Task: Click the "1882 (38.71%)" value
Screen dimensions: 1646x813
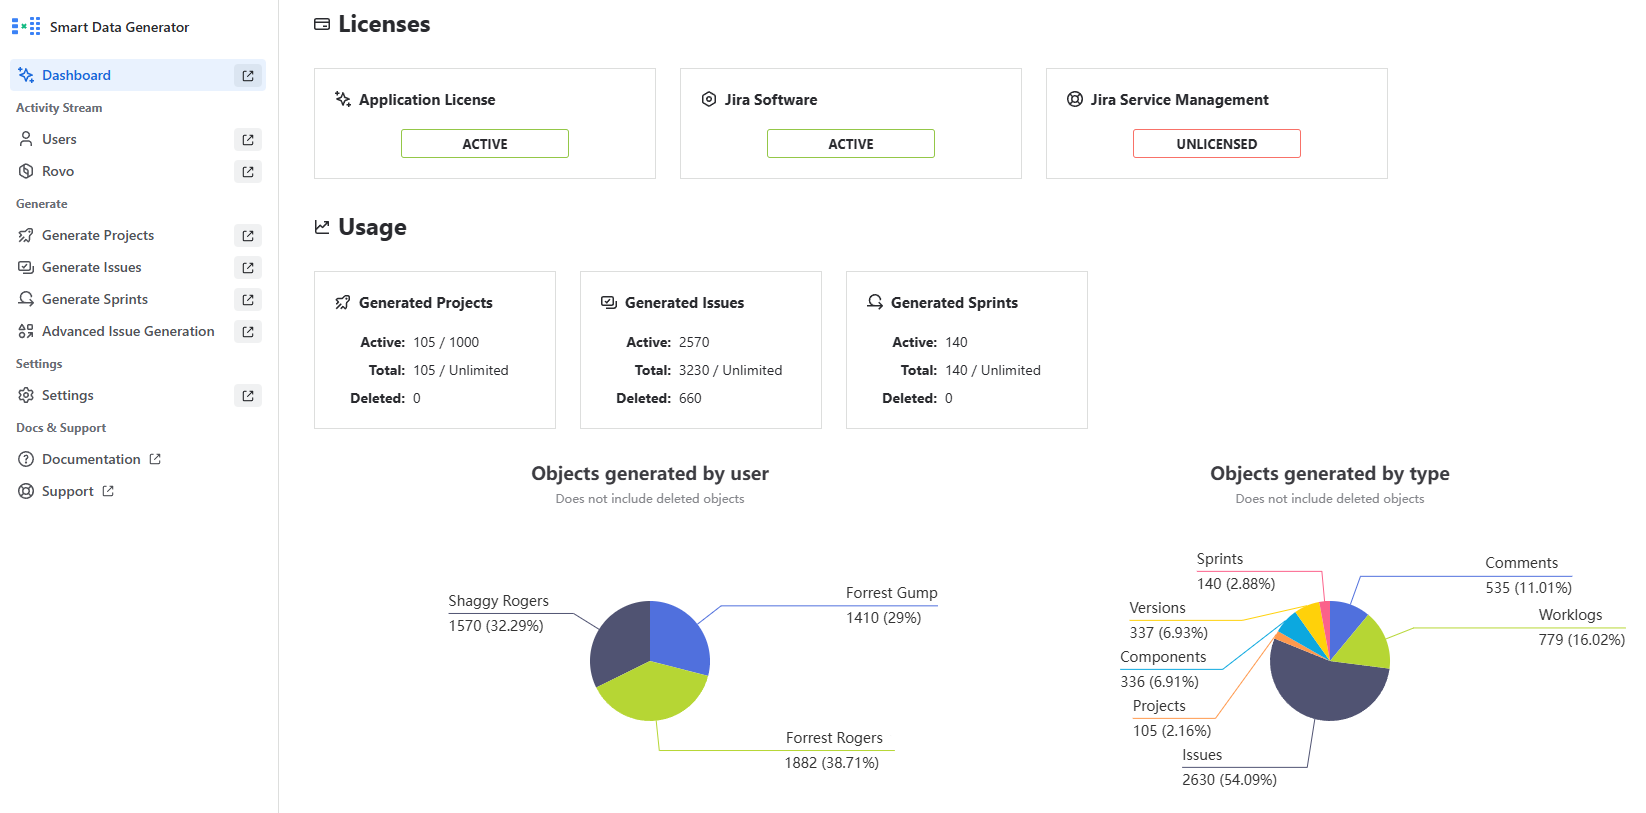Action: tap(832, 763)
